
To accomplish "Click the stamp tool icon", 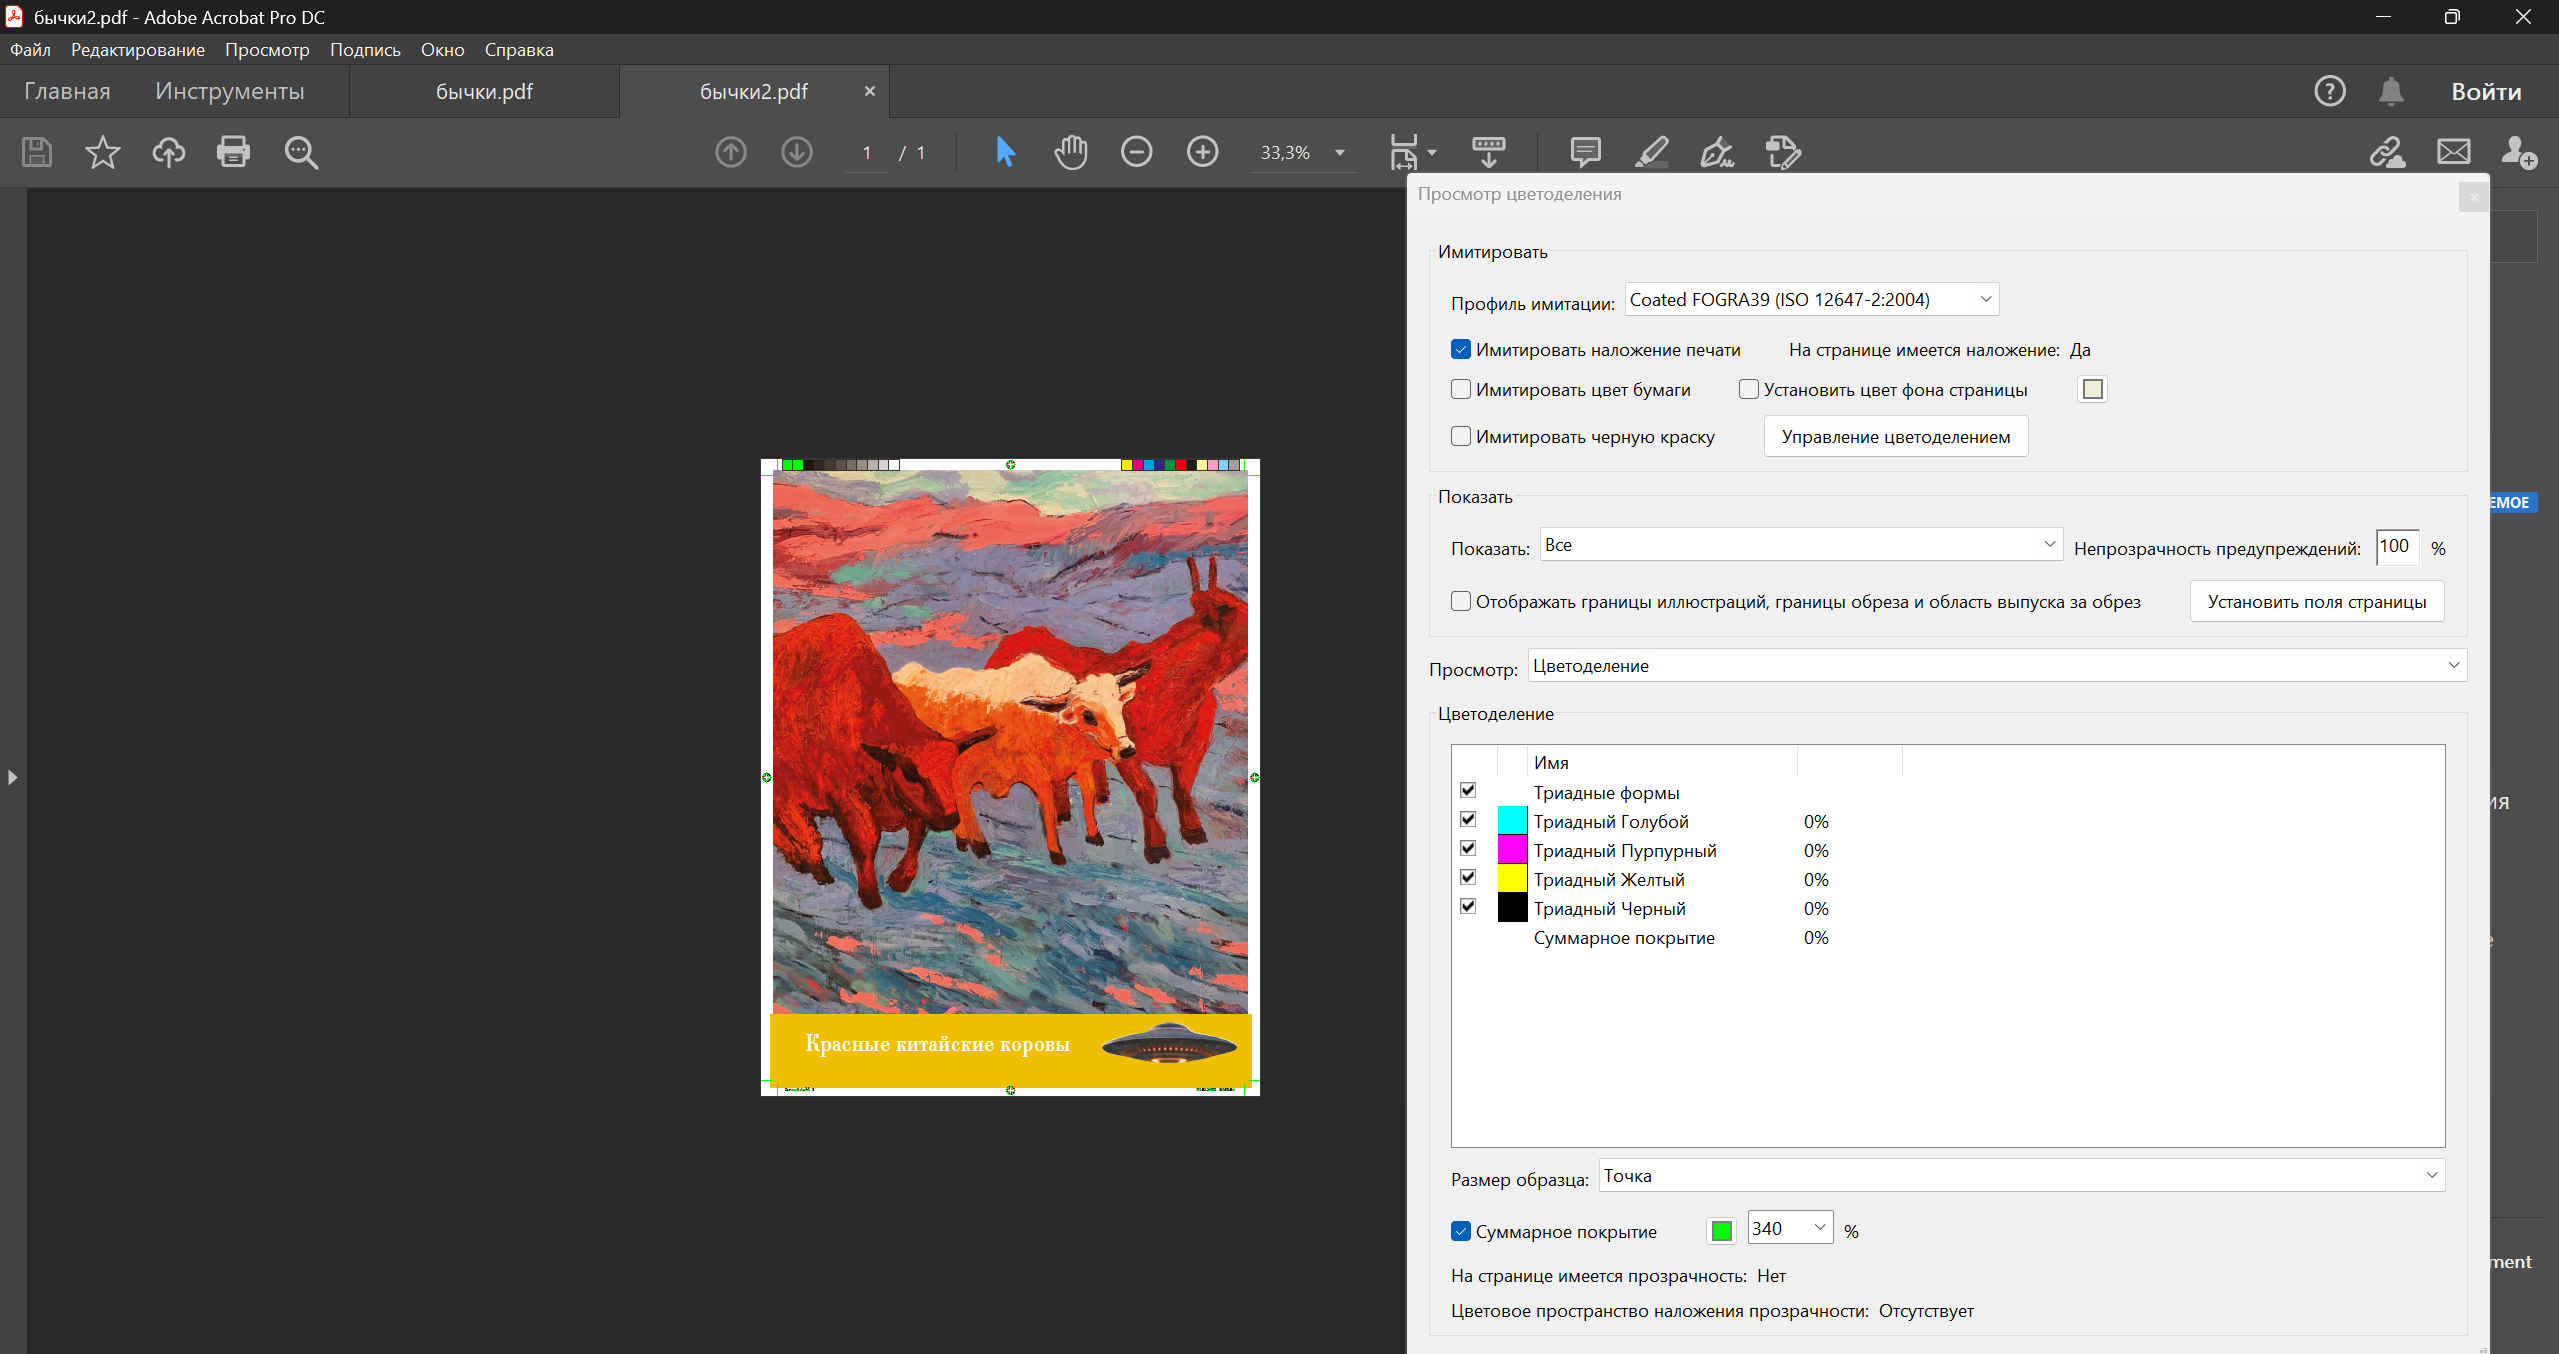I will coord(1783,152).
